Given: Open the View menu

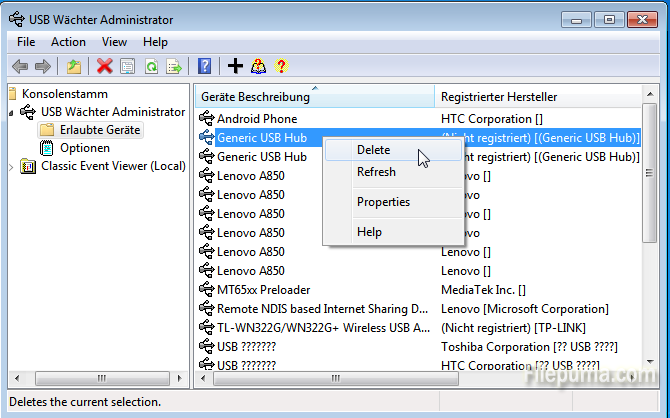Looking at the screenshot, I should click(x=114, y=42).
